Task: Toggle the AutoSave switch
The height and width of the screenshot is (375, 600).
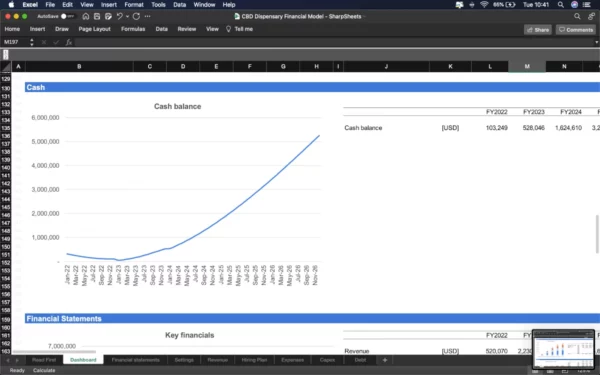Action: tap(67, 16)
